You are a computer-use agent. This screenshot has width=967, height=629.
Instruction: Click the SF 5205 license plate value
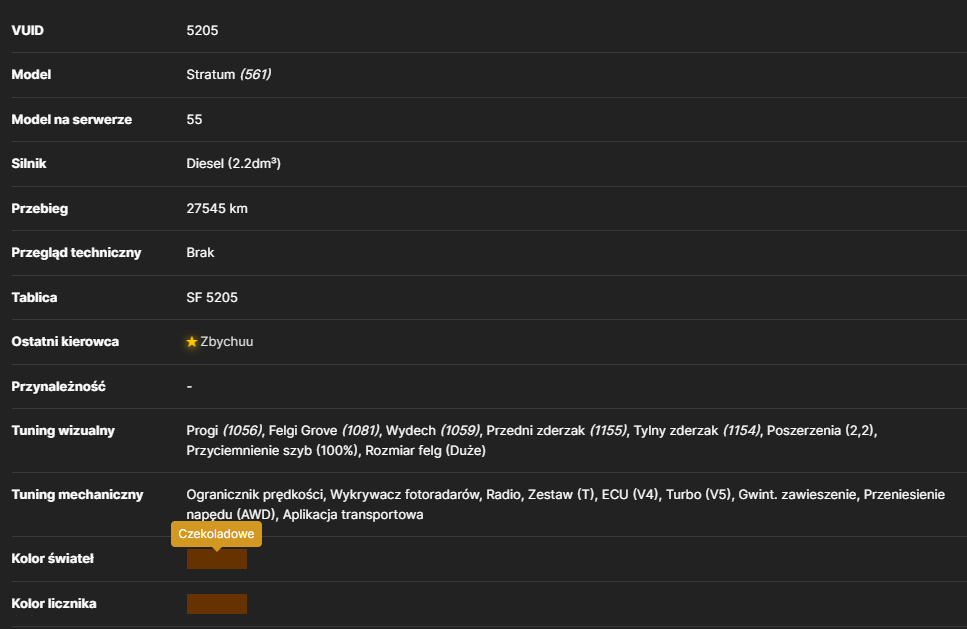pyautogui.click(x=212, y=297)
